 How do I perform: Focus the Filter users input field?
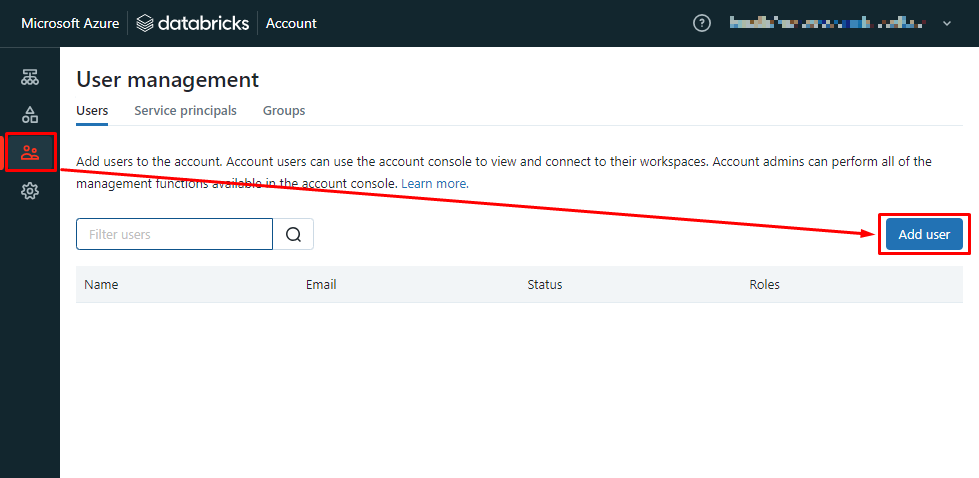coord(174,234)
